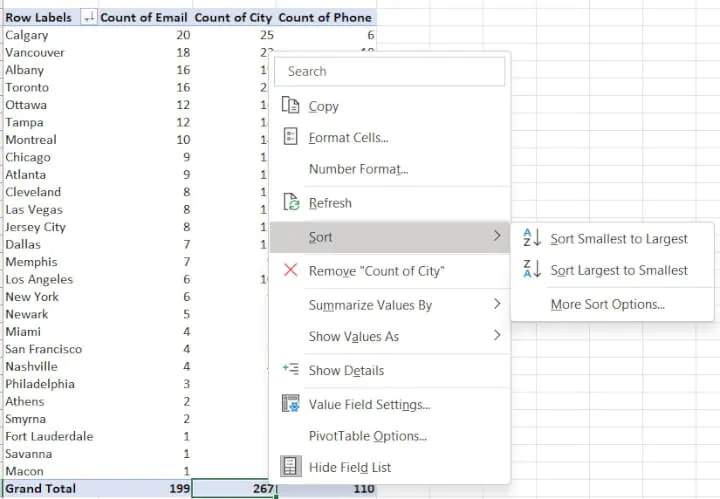
Task: Select the Los Angeles row label
Action: [x=39, y=279]
